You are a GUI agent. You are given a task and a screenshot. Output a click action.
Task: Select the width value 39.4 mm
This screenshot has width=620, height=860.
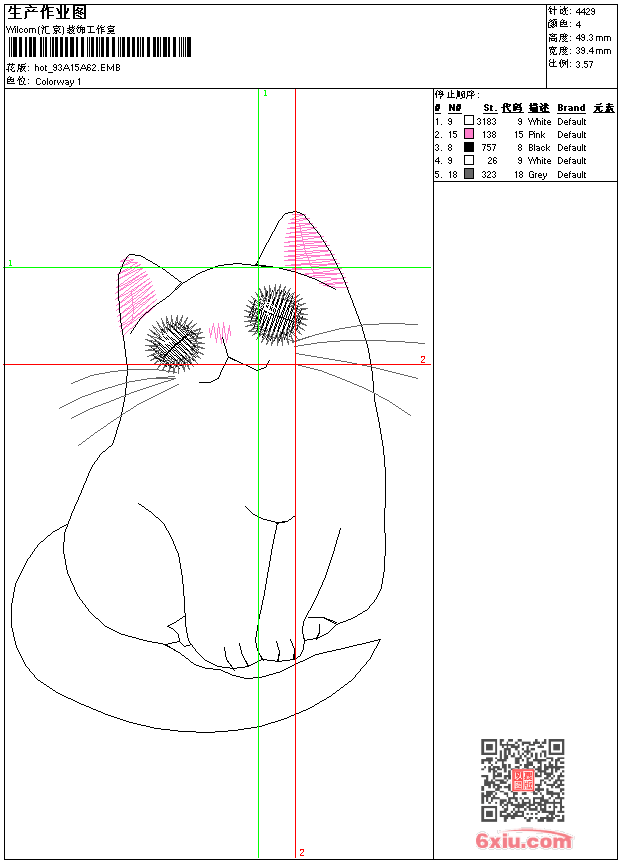pyautogui.click(x=593, y=51)
